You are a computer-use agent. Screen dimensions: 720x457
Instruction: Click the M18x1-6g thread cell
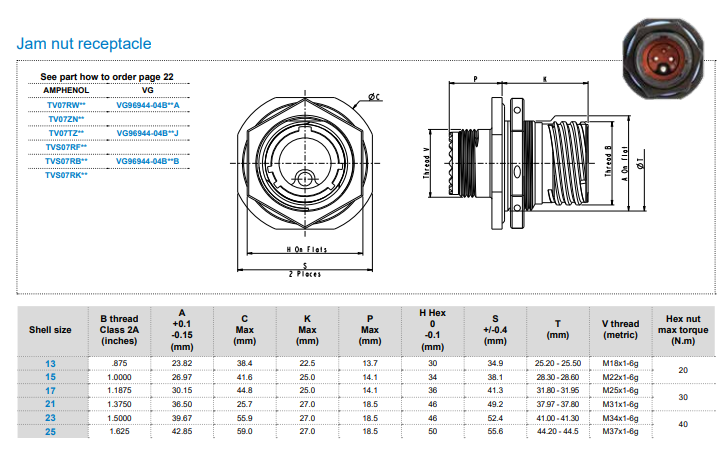click(x=620, y=362)
